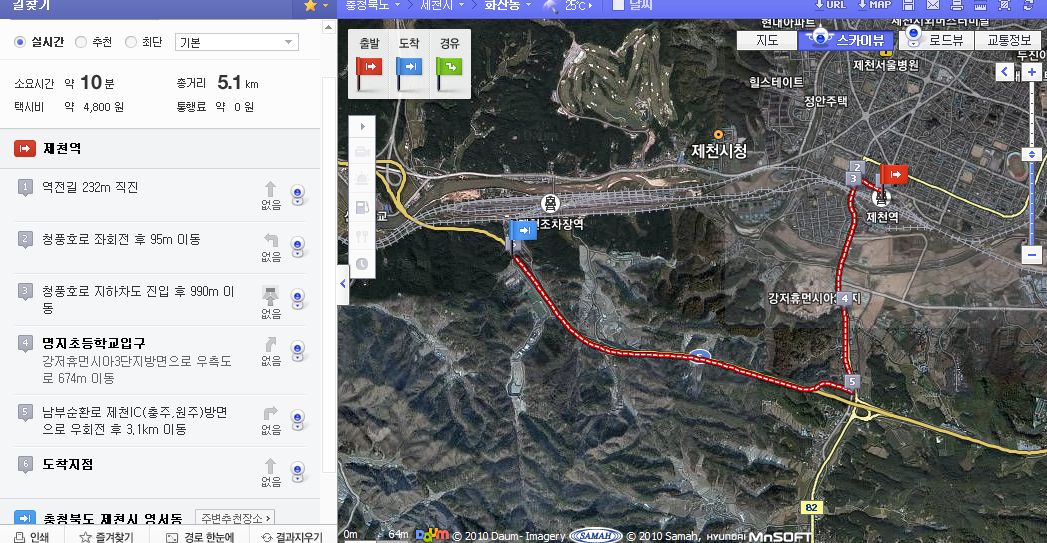
Task: Click the map zoom-out minus button
Action: 1032,254
